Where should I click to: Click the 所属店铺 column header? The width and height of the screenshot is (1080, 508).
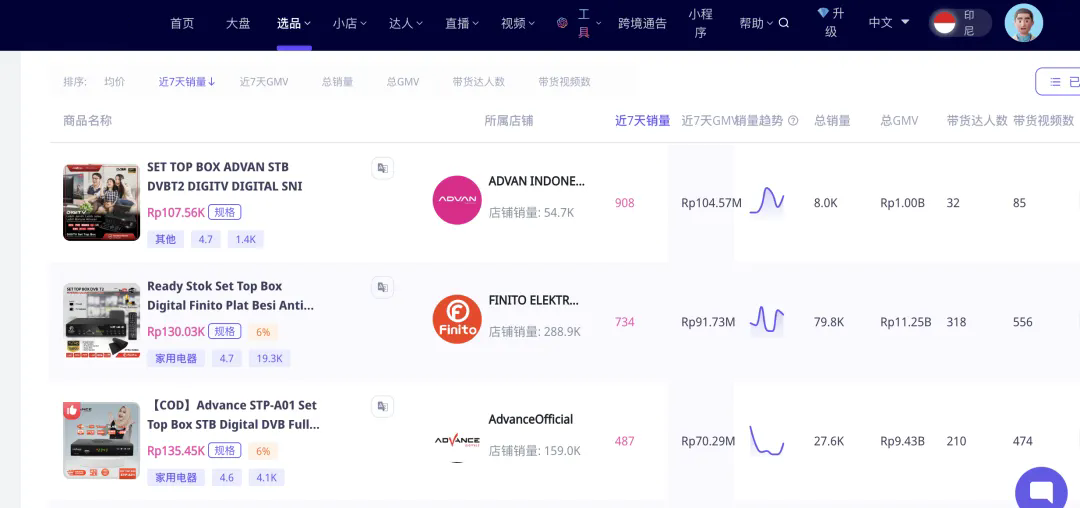[508, 120]
